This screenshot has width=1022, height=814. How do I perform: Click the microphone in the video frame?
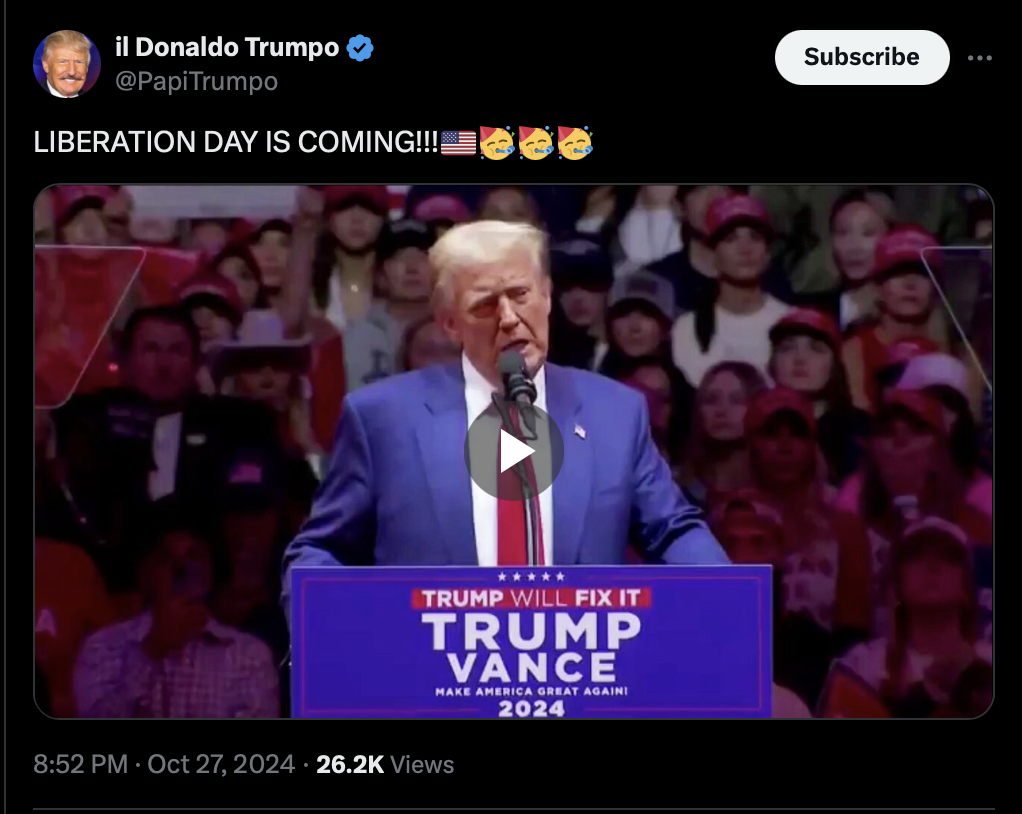pos(517,380)
